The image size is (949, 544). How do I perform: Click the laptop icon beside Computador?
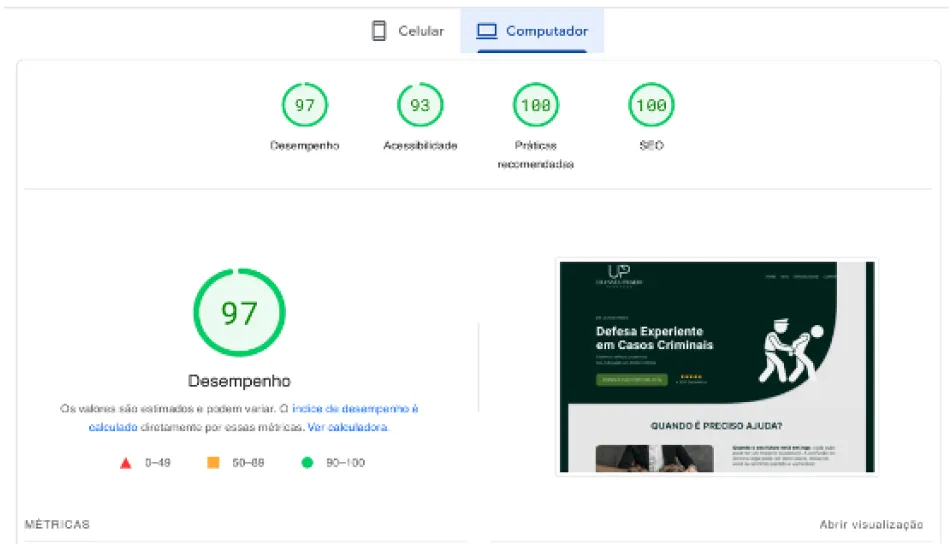[x=487, y=31]
